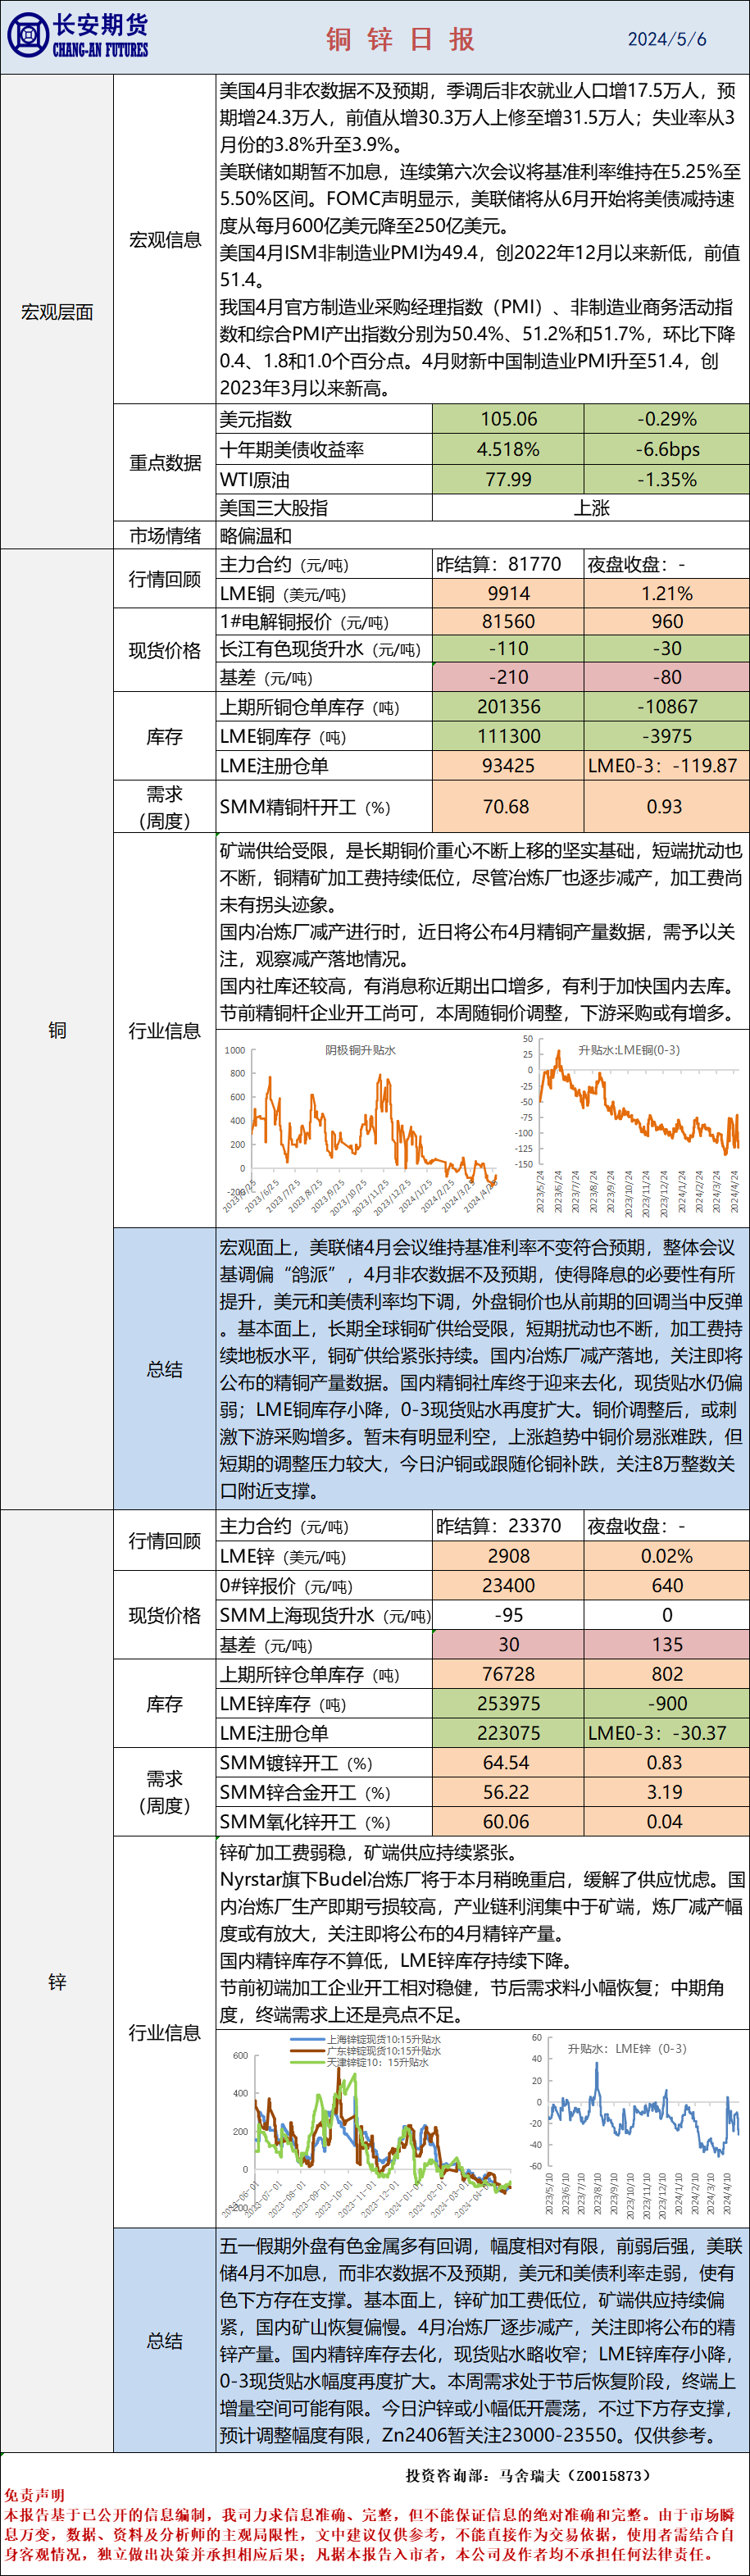Viewport: 750px width, 2576px height.
Task: Click the report date 2024/5/6
Action: 666,39
